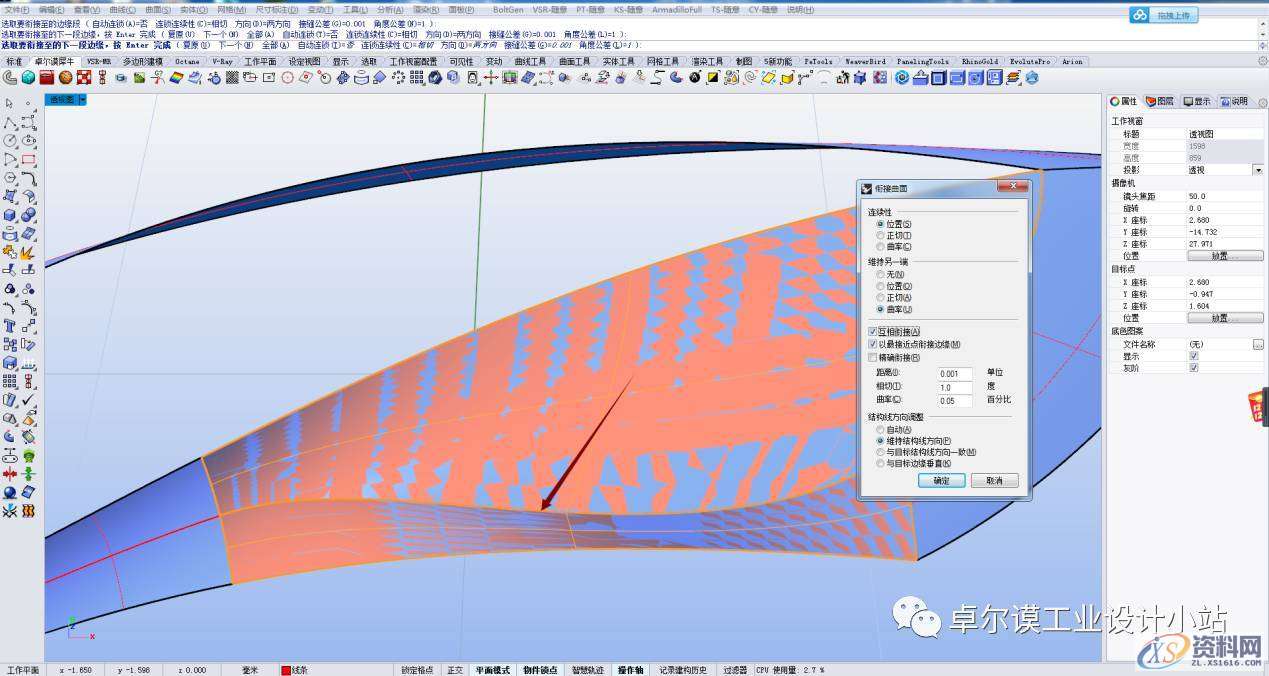Click the red toolbox icon in top toolbar
The width and height of the screenshot is (1269, 676).
click(47, 77)
